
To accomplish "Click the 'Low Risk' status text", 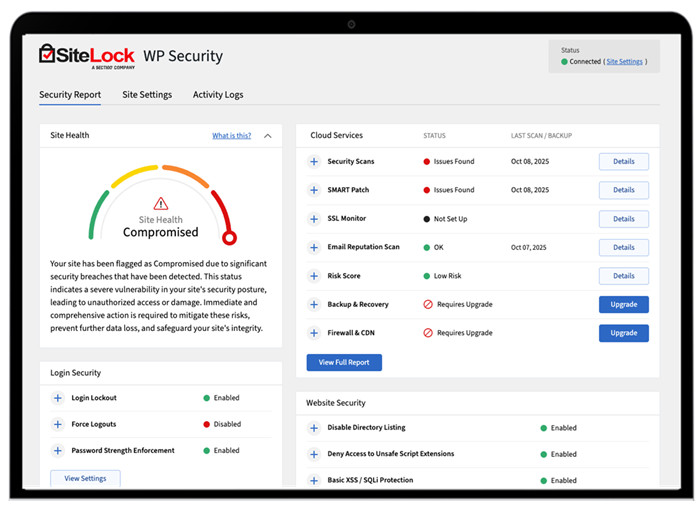I will pyautogui.click(x=448, y=276).
